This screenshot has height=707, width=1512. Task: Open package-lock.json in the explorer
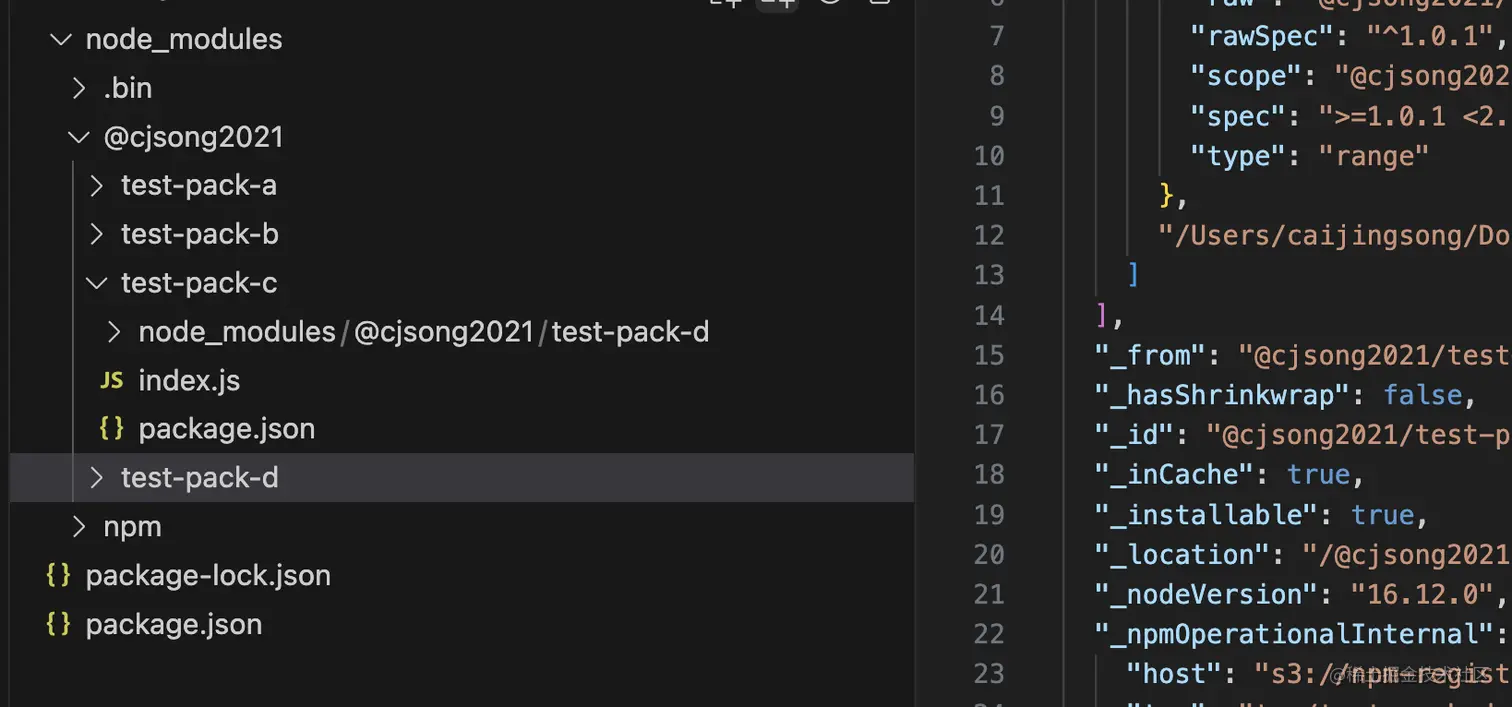208,575
